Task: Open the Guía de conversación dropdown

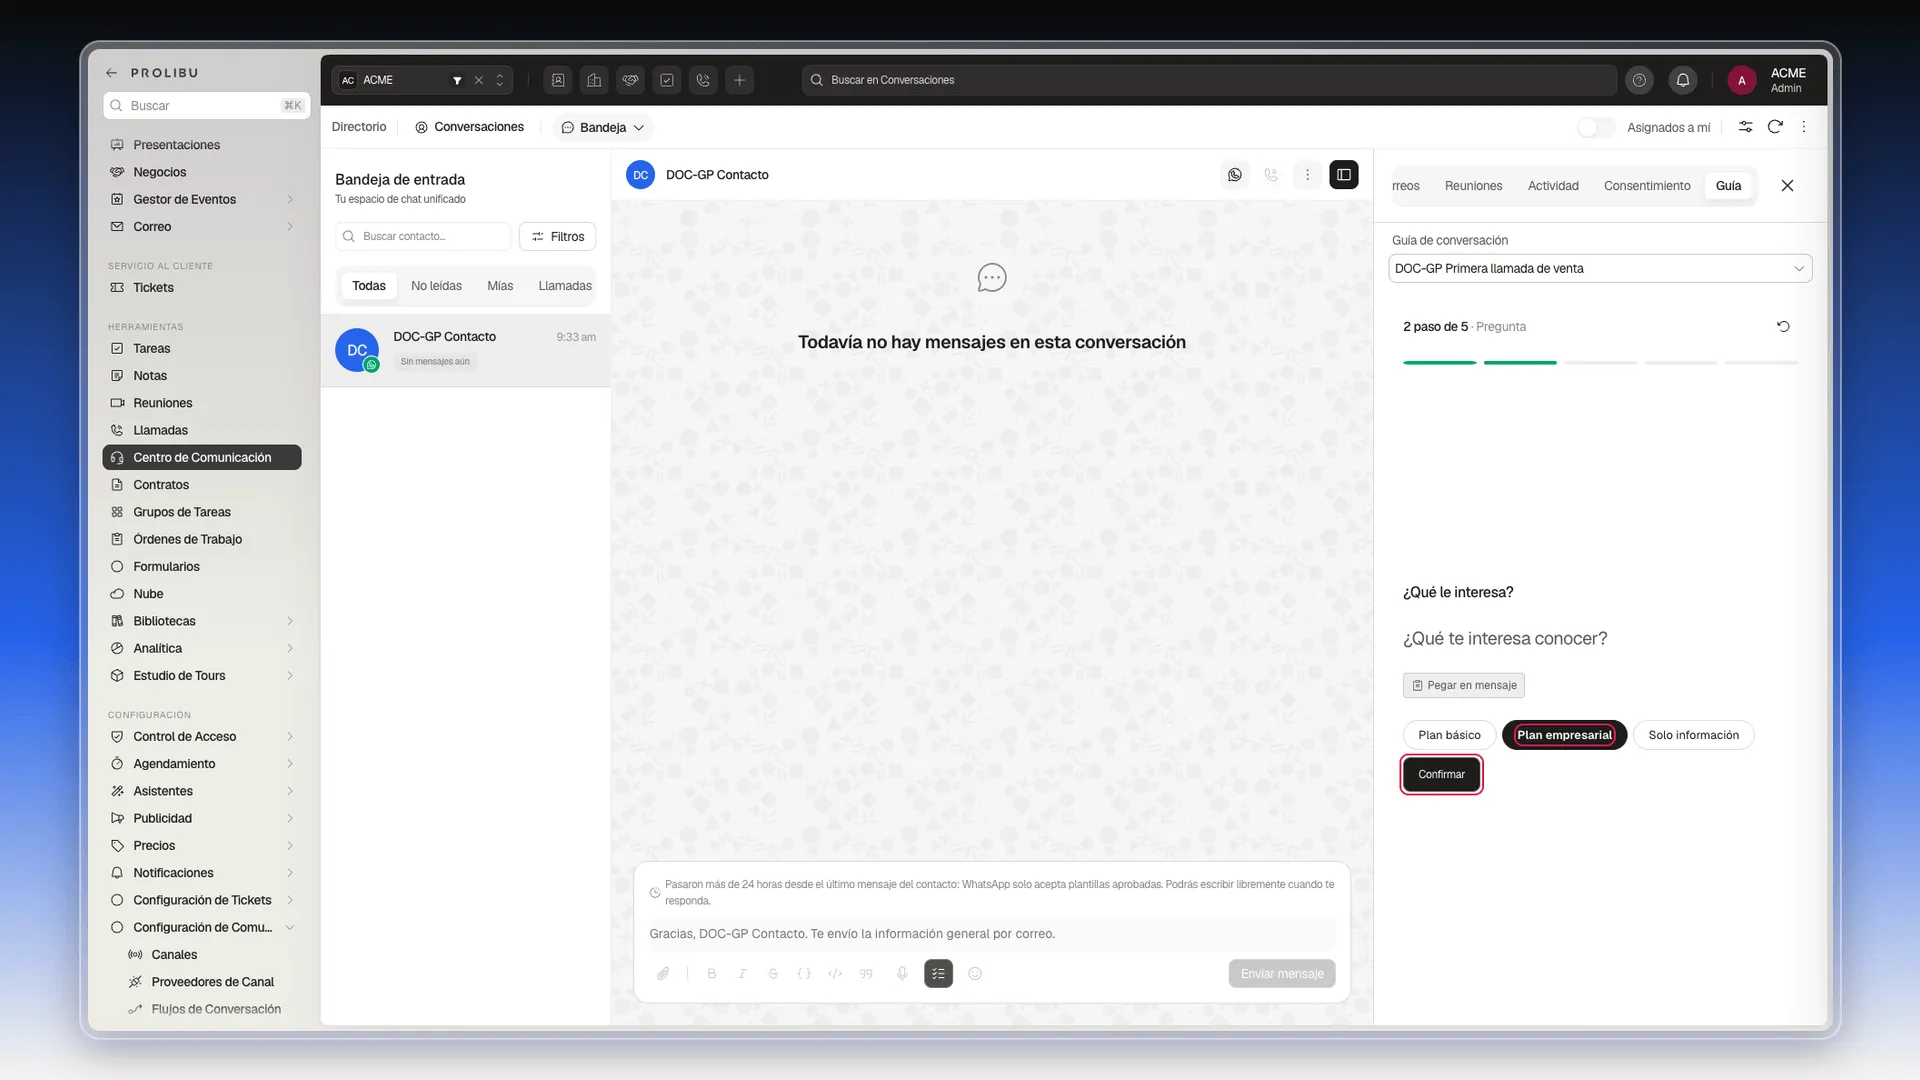Action: (1600, 269)
